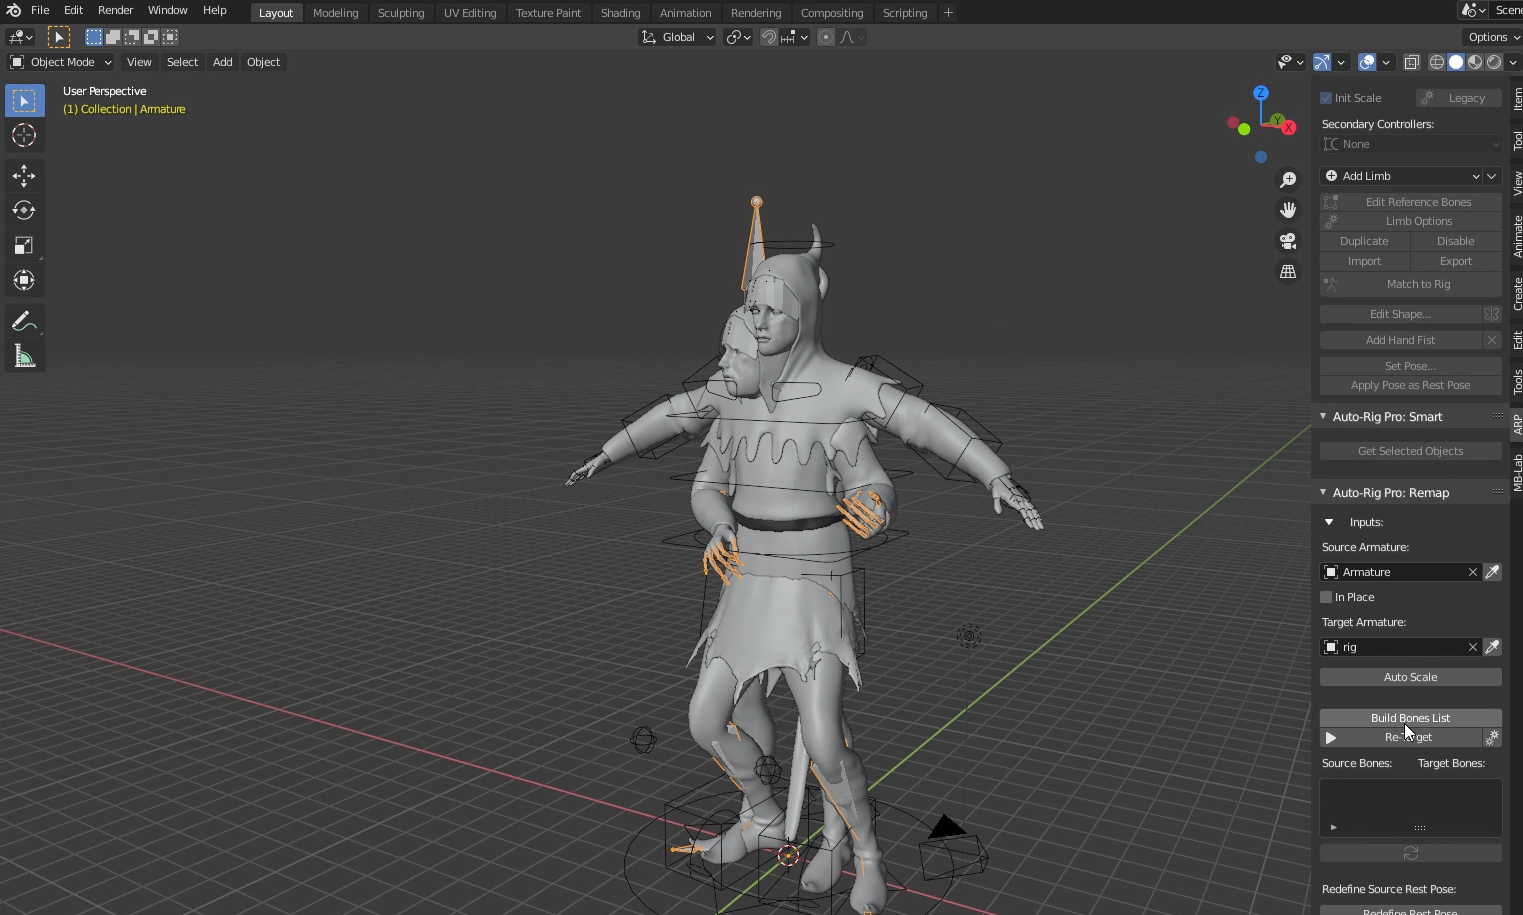Click Get Selected Objects button
Screen dimensions: 1523x915
coord(1411,451)
